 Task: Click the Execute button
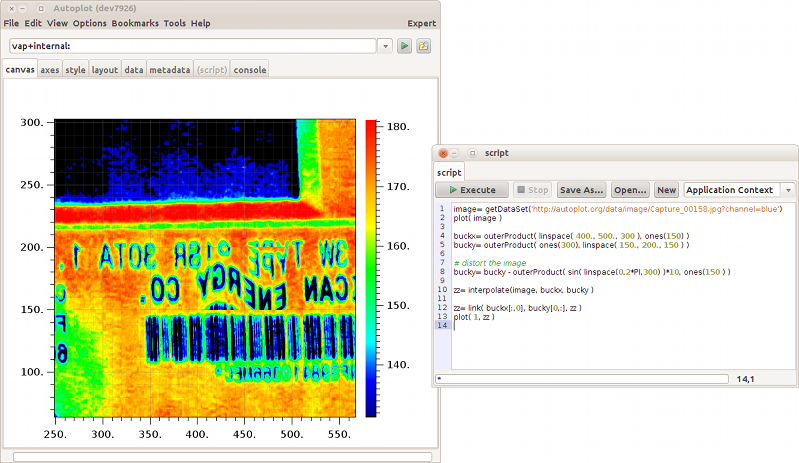(472, 190)
